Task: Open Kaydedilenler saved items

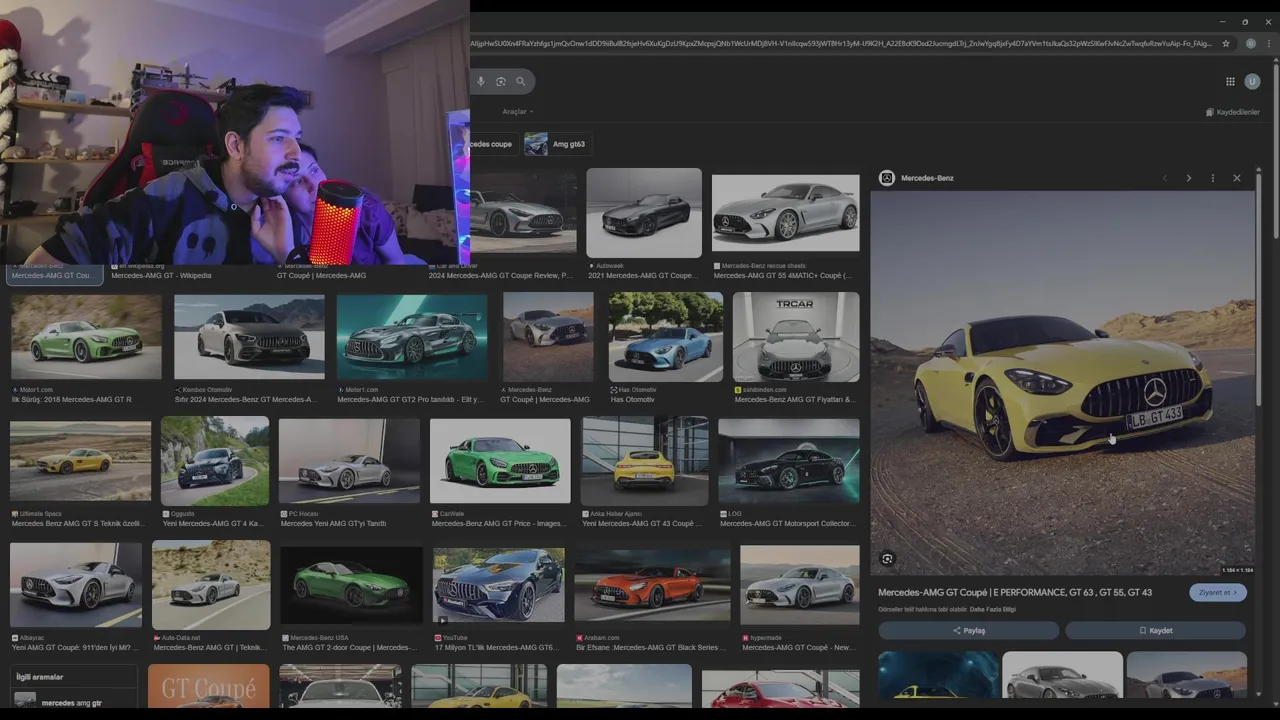Action: pyautogui.click(x=1233, y=112)
